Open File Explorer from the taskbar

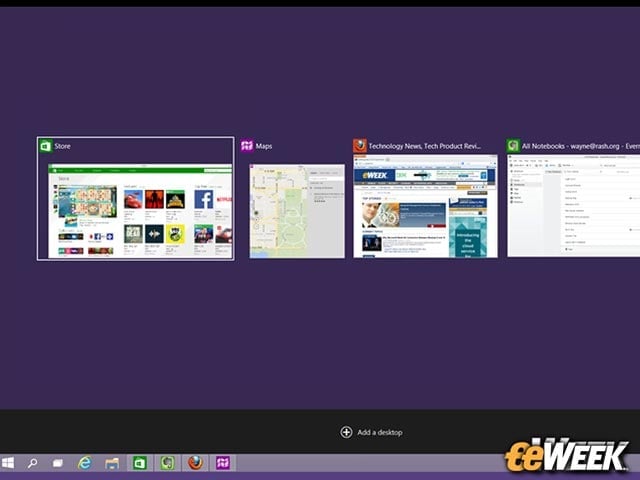pyautogui.click(x=112, y=463)
